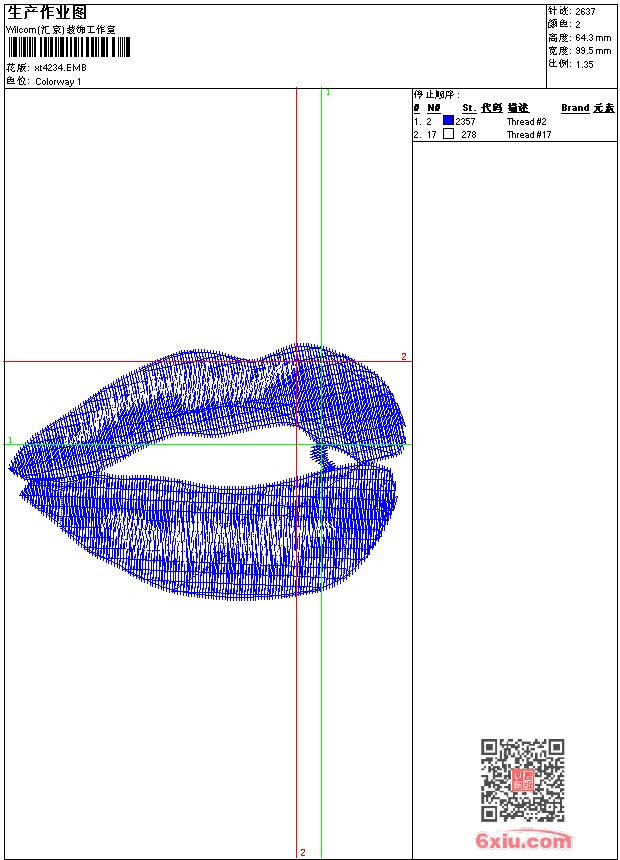Click the stitch count 278 in row 2

[469, 135]
